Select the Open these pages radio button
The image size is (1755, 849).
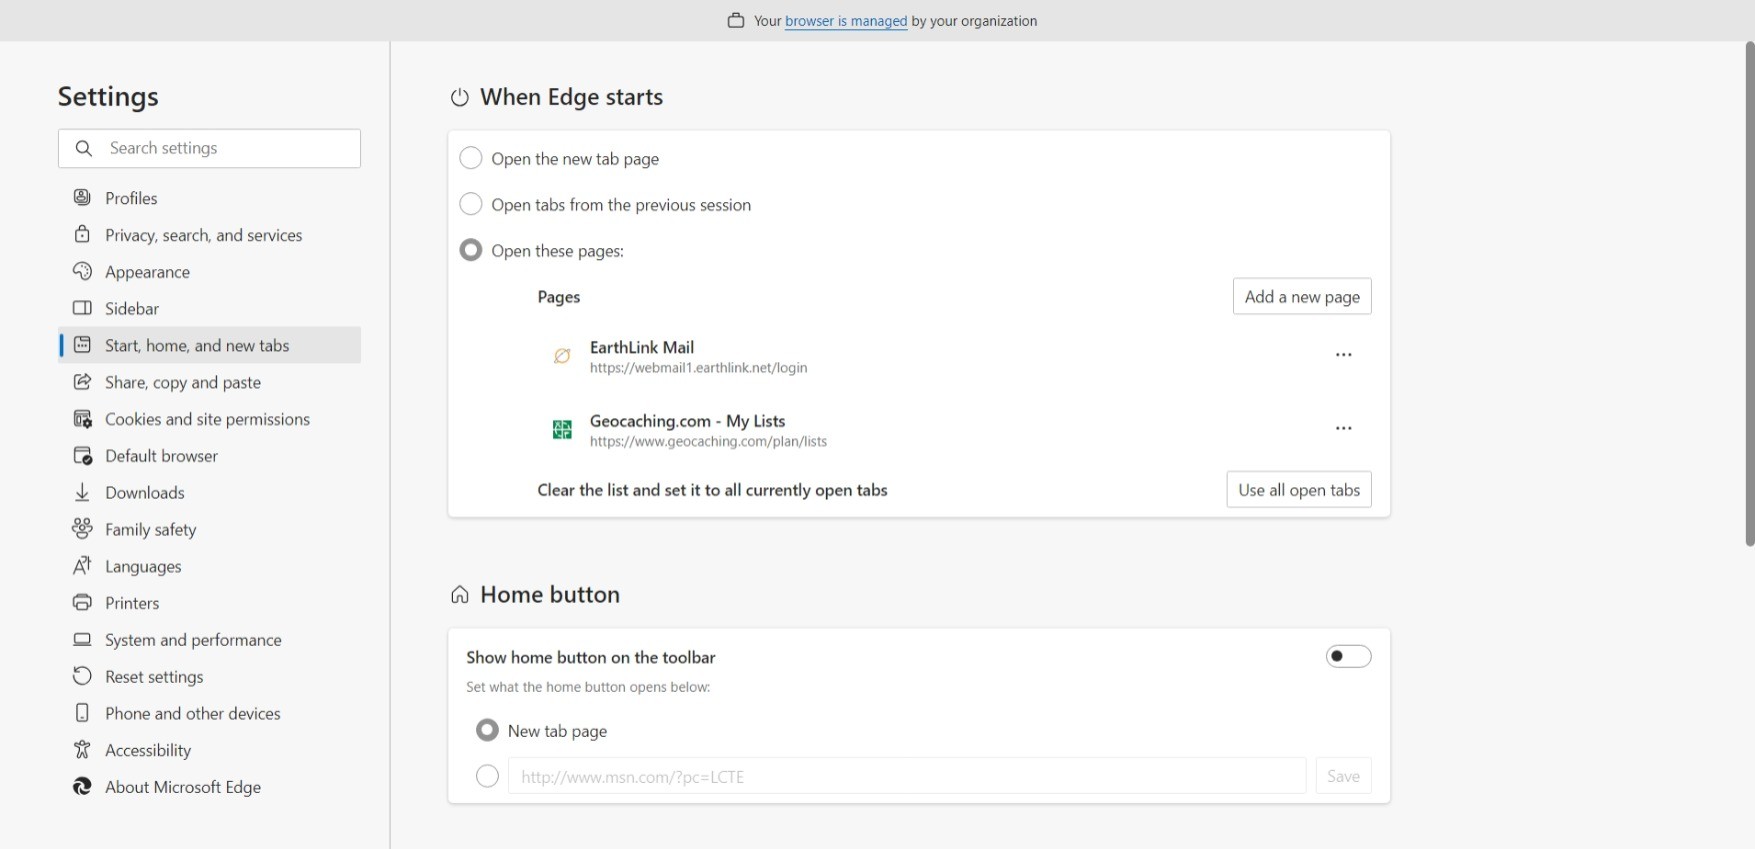click(471, 250)
